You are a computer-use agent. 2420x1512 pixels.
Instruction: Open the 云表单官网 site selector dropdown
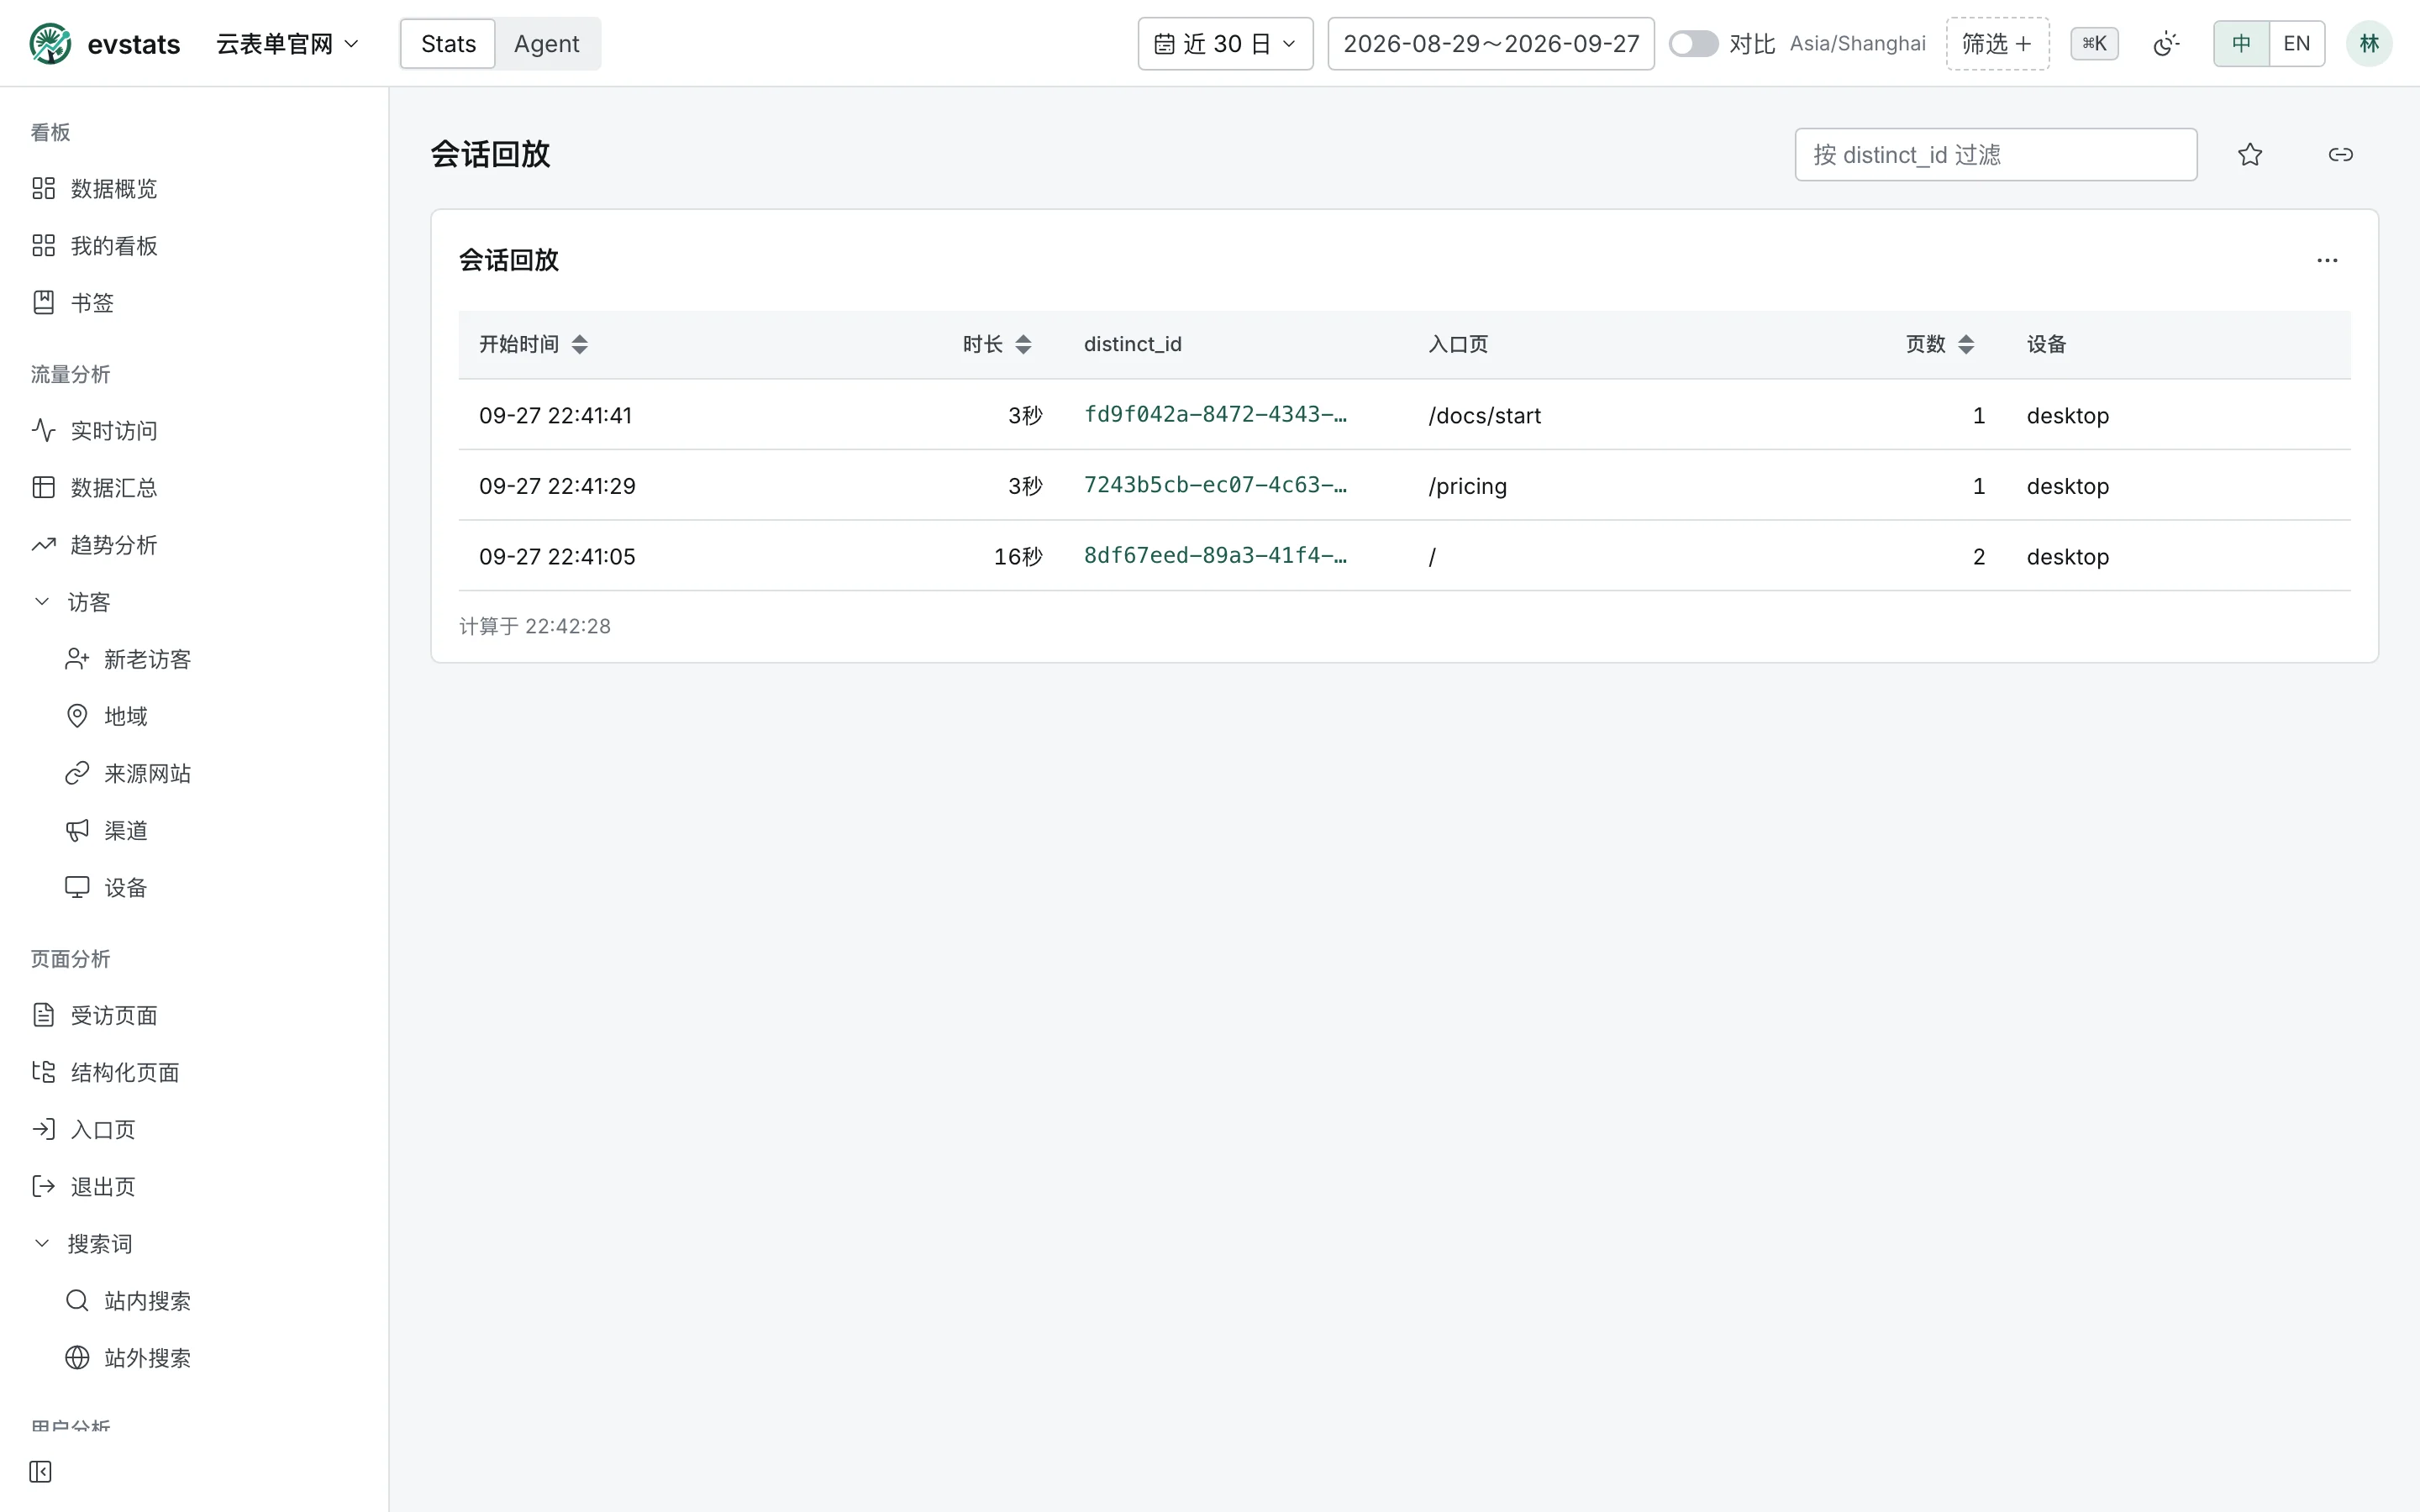pos(288,44)
